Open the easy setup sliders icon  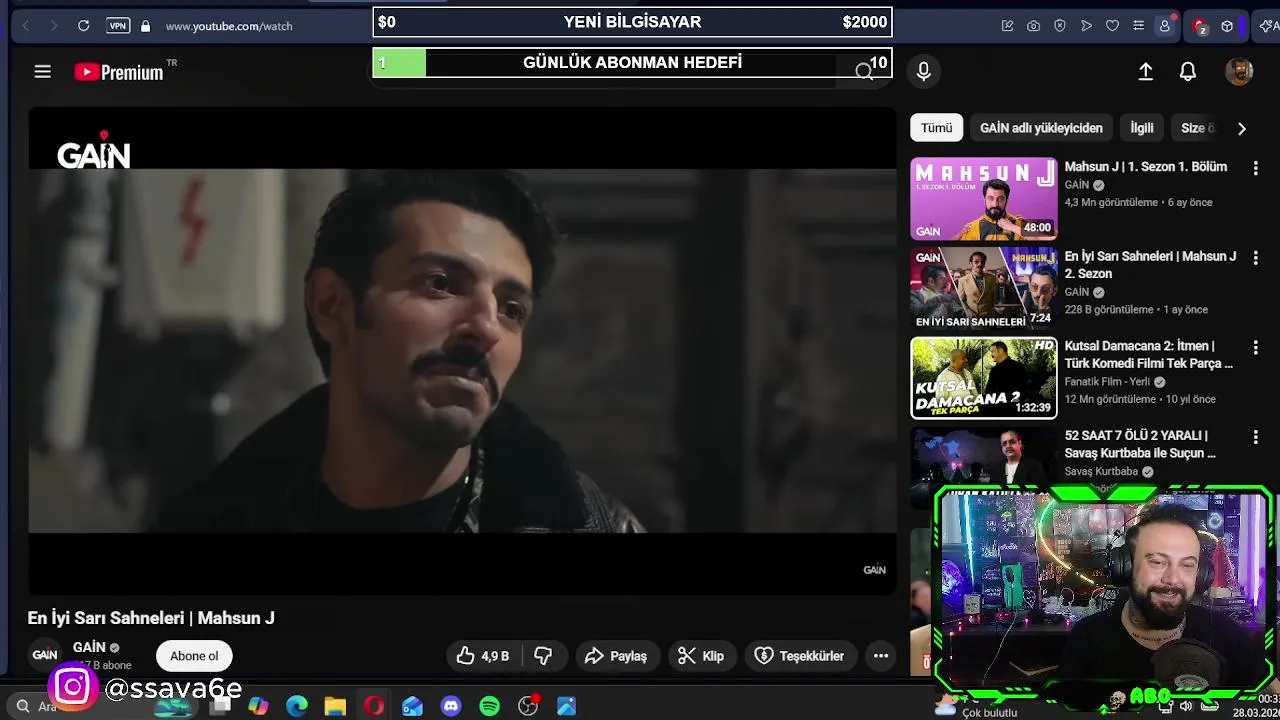coord(1138,26)
